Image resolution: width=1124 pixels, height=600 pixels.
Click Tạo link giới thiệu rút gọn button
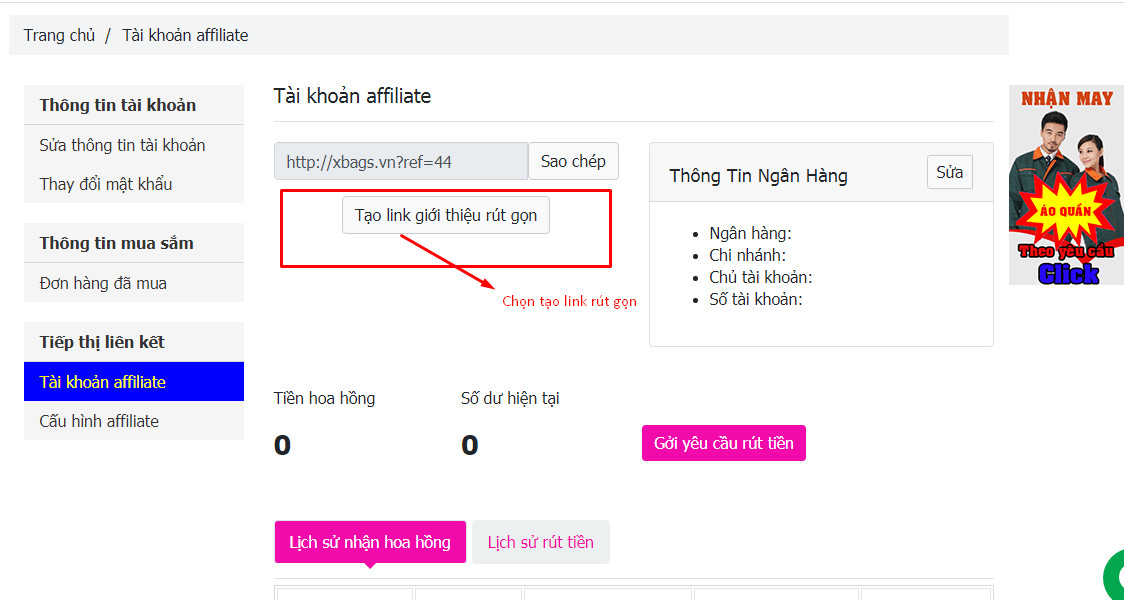pyautogui.click(x=446, y=216)
